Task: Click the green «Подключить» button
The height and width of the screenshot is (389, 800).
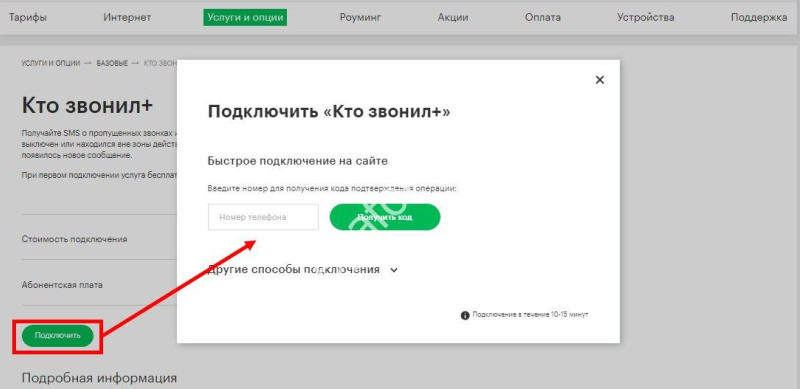Action: pos(58,335)
